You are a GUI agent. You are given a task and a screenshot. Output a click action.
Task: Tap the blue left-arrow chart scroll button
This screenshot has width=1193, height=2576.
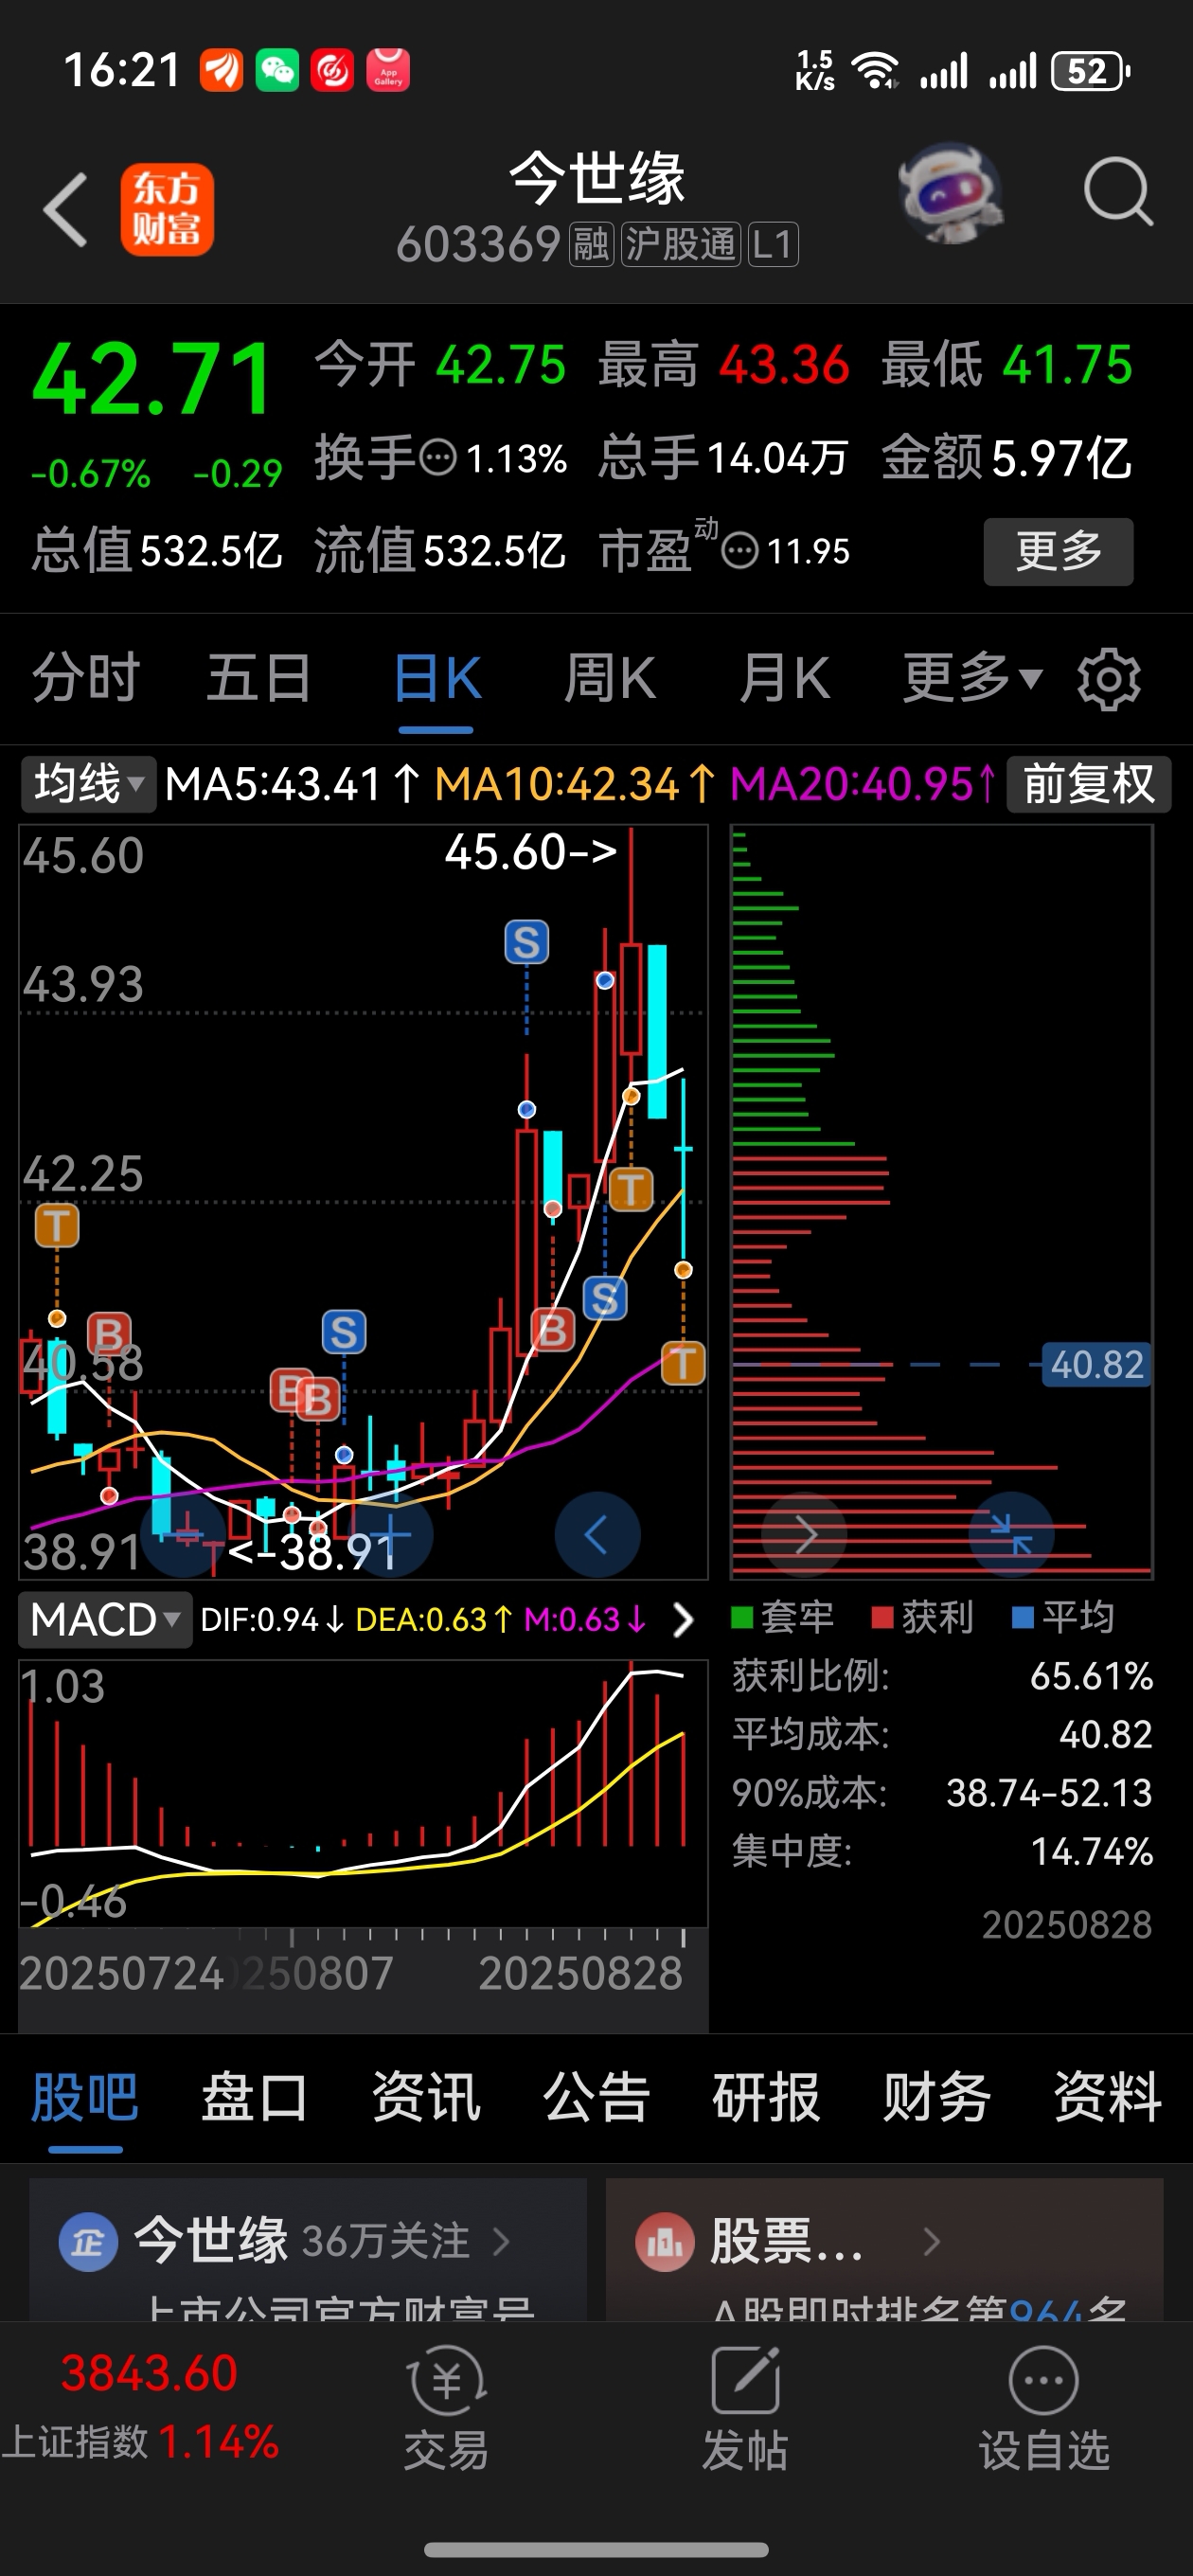pos(597,1534)
